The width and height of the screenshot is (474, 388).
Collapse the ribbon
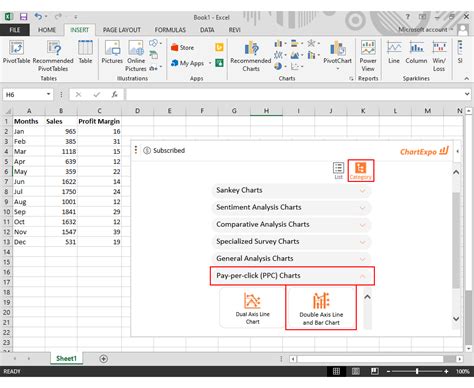click(466, 78)
